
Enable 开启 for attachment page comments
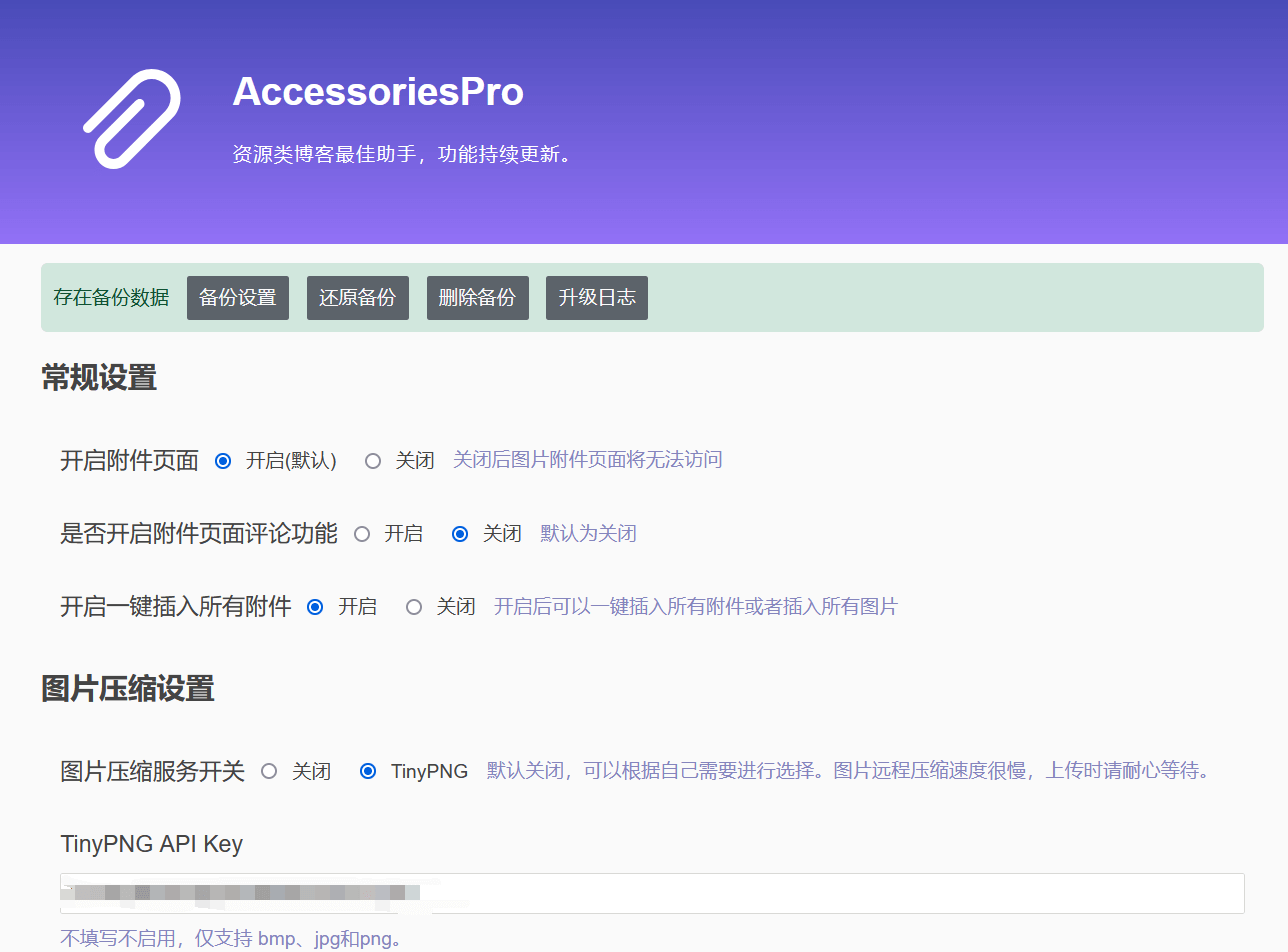(361, 533)
